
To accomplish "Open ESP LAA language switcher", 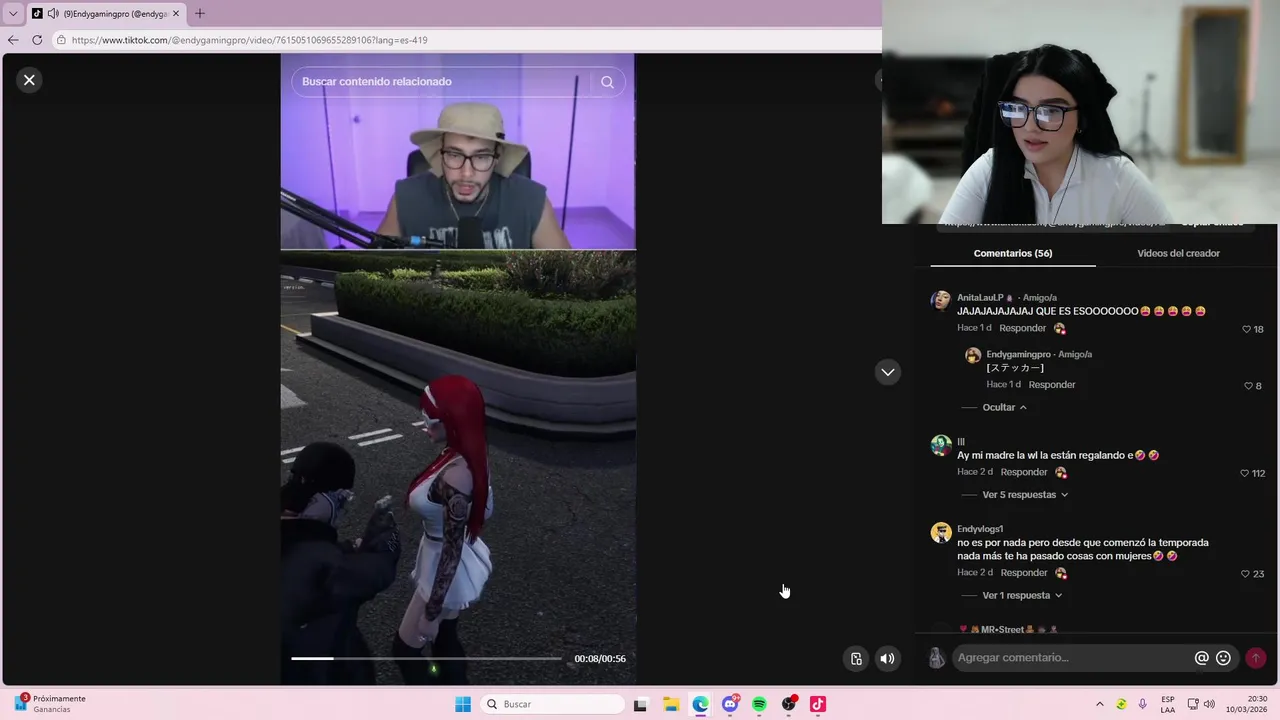I will tap(1168, 704).
